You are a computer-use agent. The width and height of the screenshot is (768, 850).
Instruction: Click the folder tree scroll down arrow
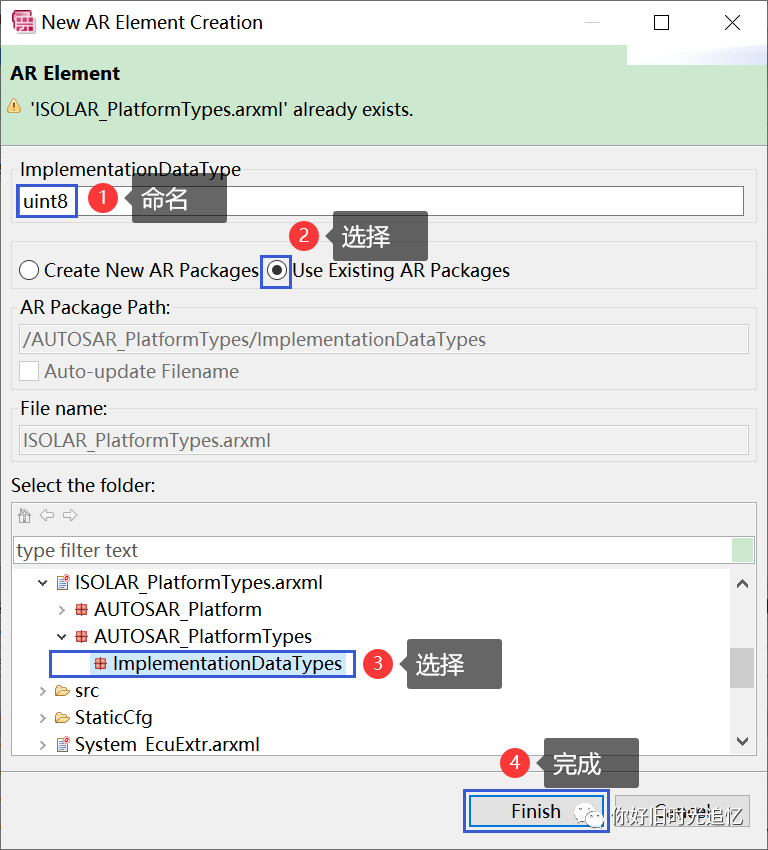(x=742, y=741)
